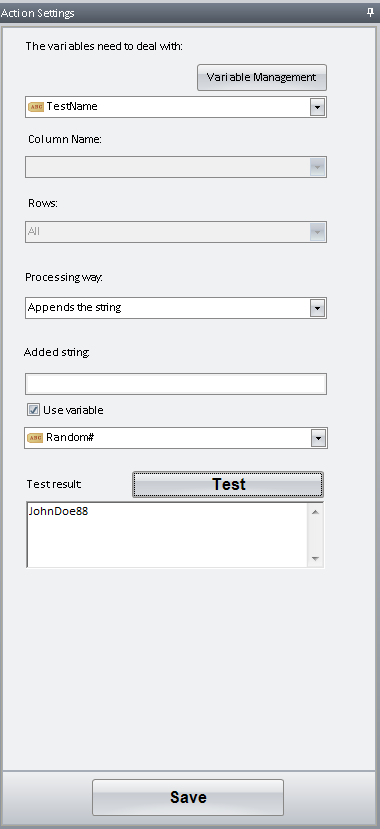Run the Test button
The image size is (380, 829).
pos(228,484)
